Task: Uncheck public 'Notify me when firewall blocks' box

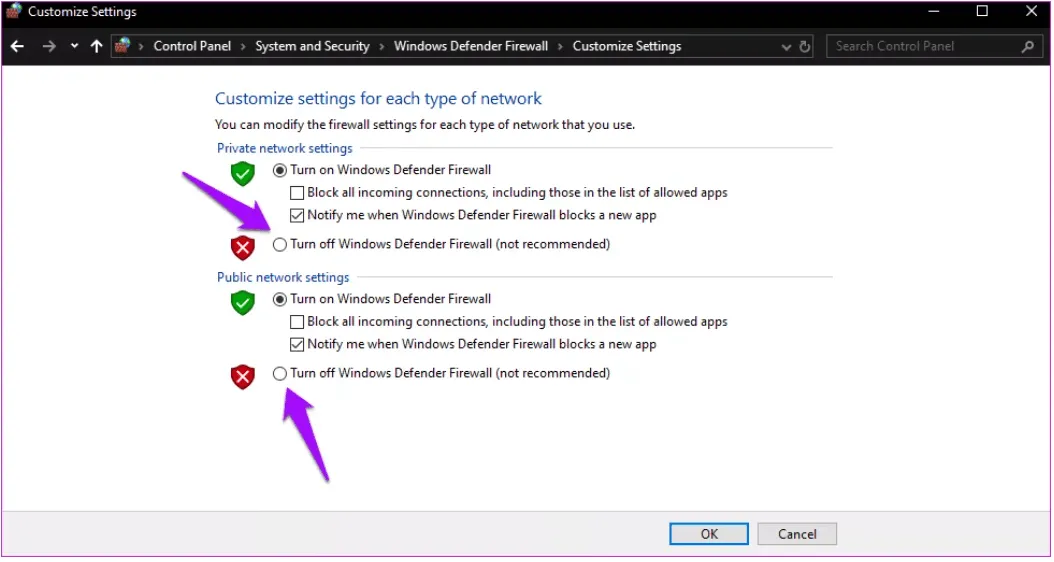Action: [297, 344]
